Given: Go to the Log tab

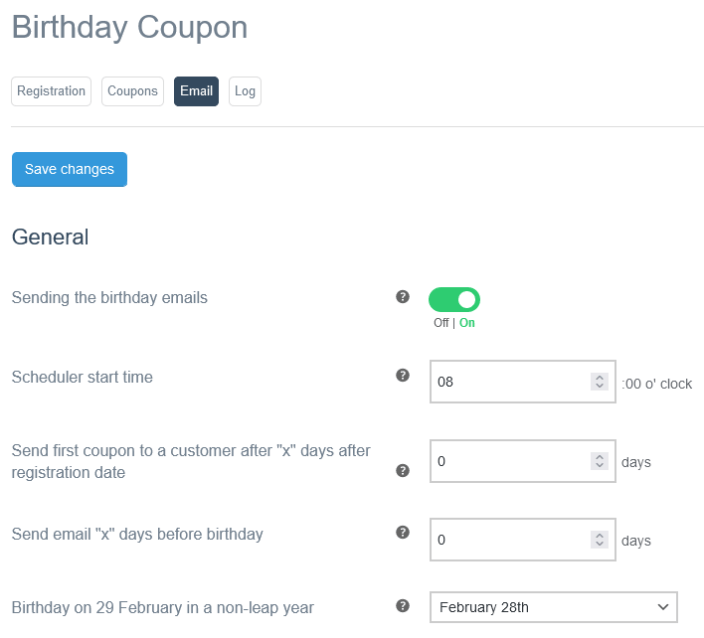Looking at the screenshot, I should [245, 91].
